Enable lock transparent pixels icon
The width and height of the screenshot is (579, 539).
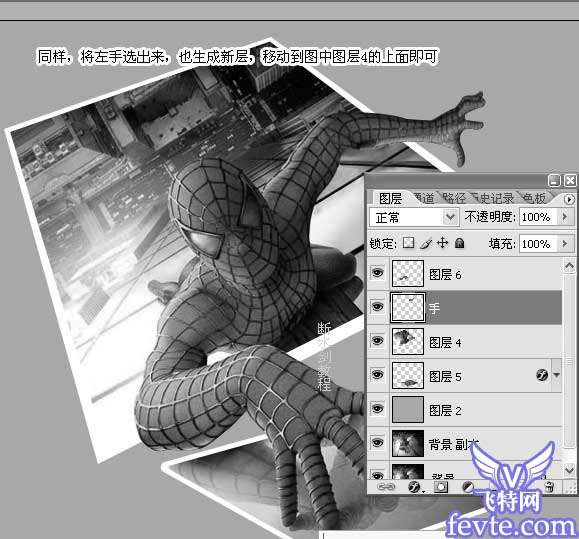pos(408,243)
